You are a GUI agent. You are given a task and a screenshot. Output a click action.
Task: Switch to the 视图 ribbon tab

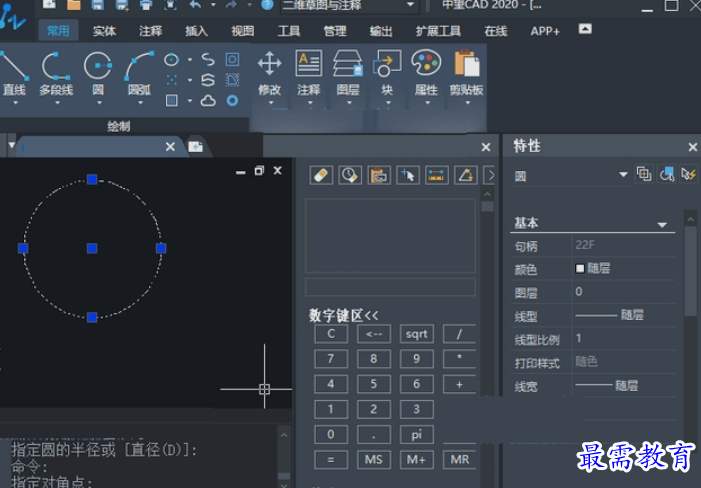pyautogui.click(x=243, y=31)
